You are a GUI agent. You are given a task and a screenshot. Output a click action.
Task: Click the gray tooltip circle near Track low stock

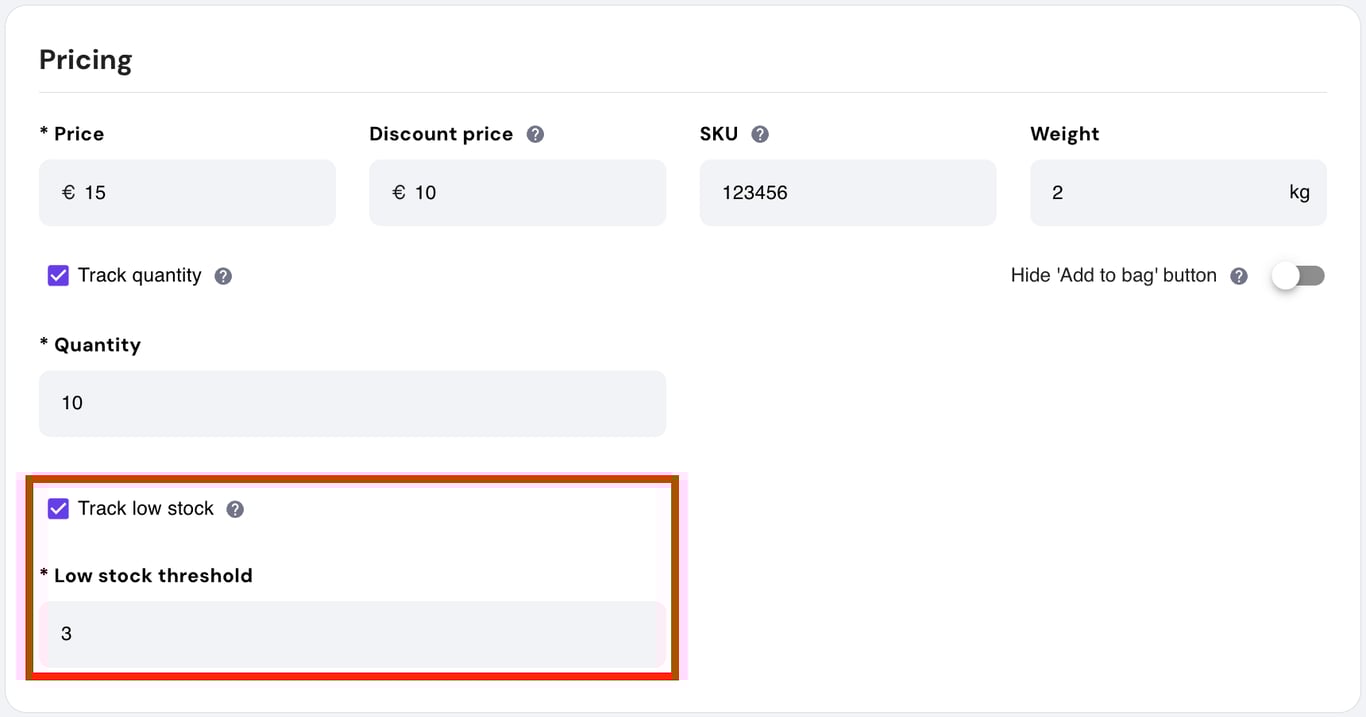click(235, 508)
